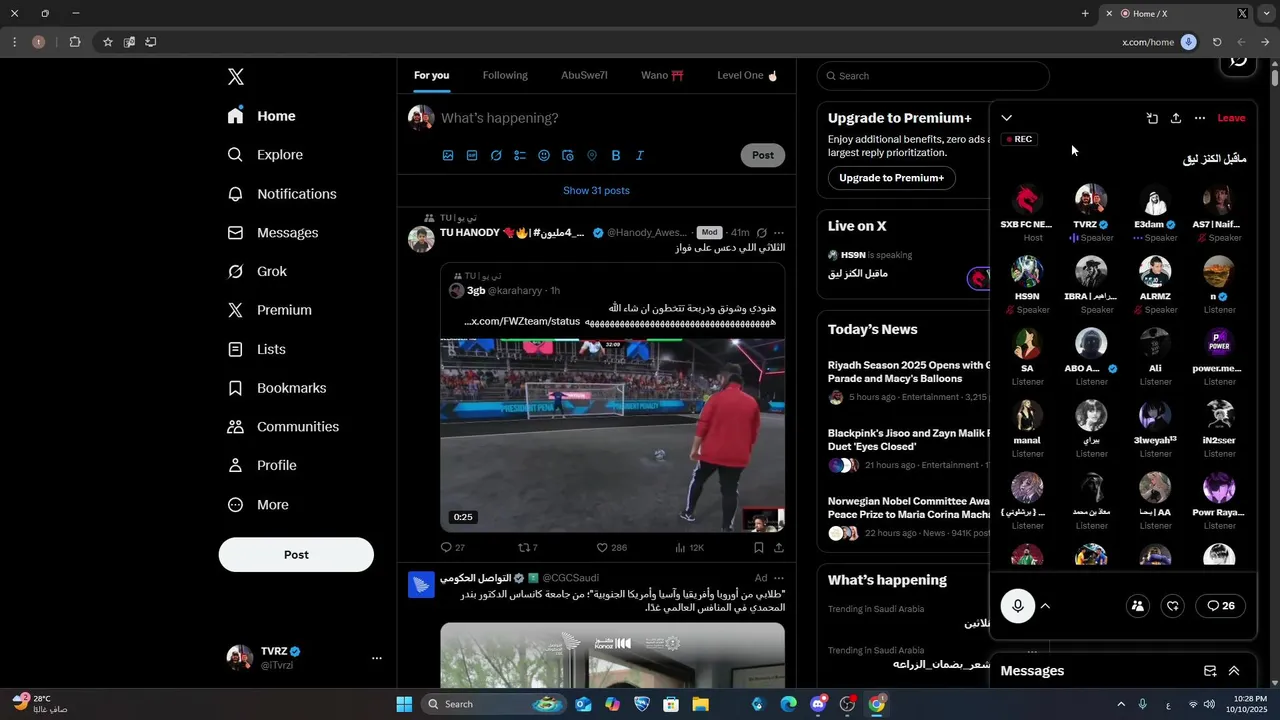
Task: Schedule the post with calendar icon
Action: pyautogui.click(x=568, y=155)
